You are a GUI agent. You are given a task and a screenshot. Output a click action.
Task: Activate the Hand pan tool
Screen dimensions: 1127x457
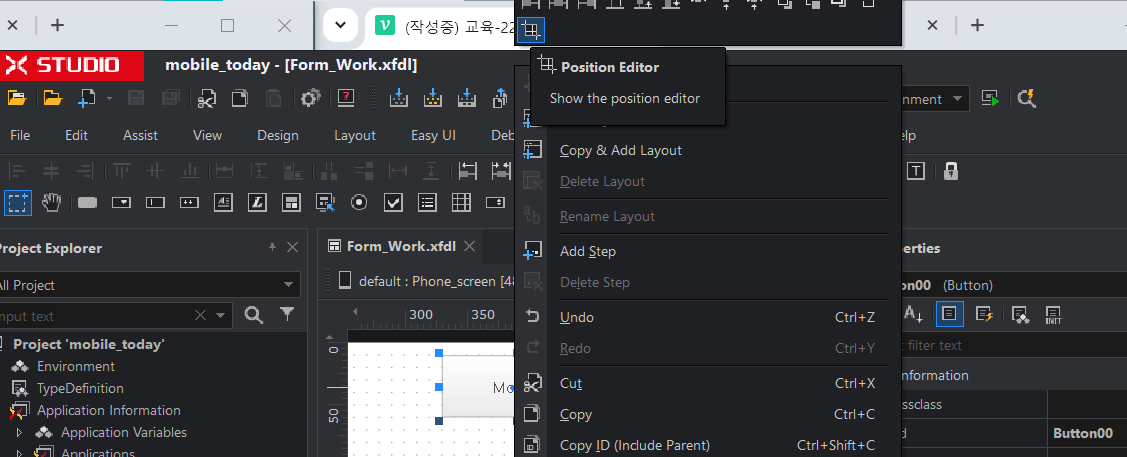tap(51, 203)
